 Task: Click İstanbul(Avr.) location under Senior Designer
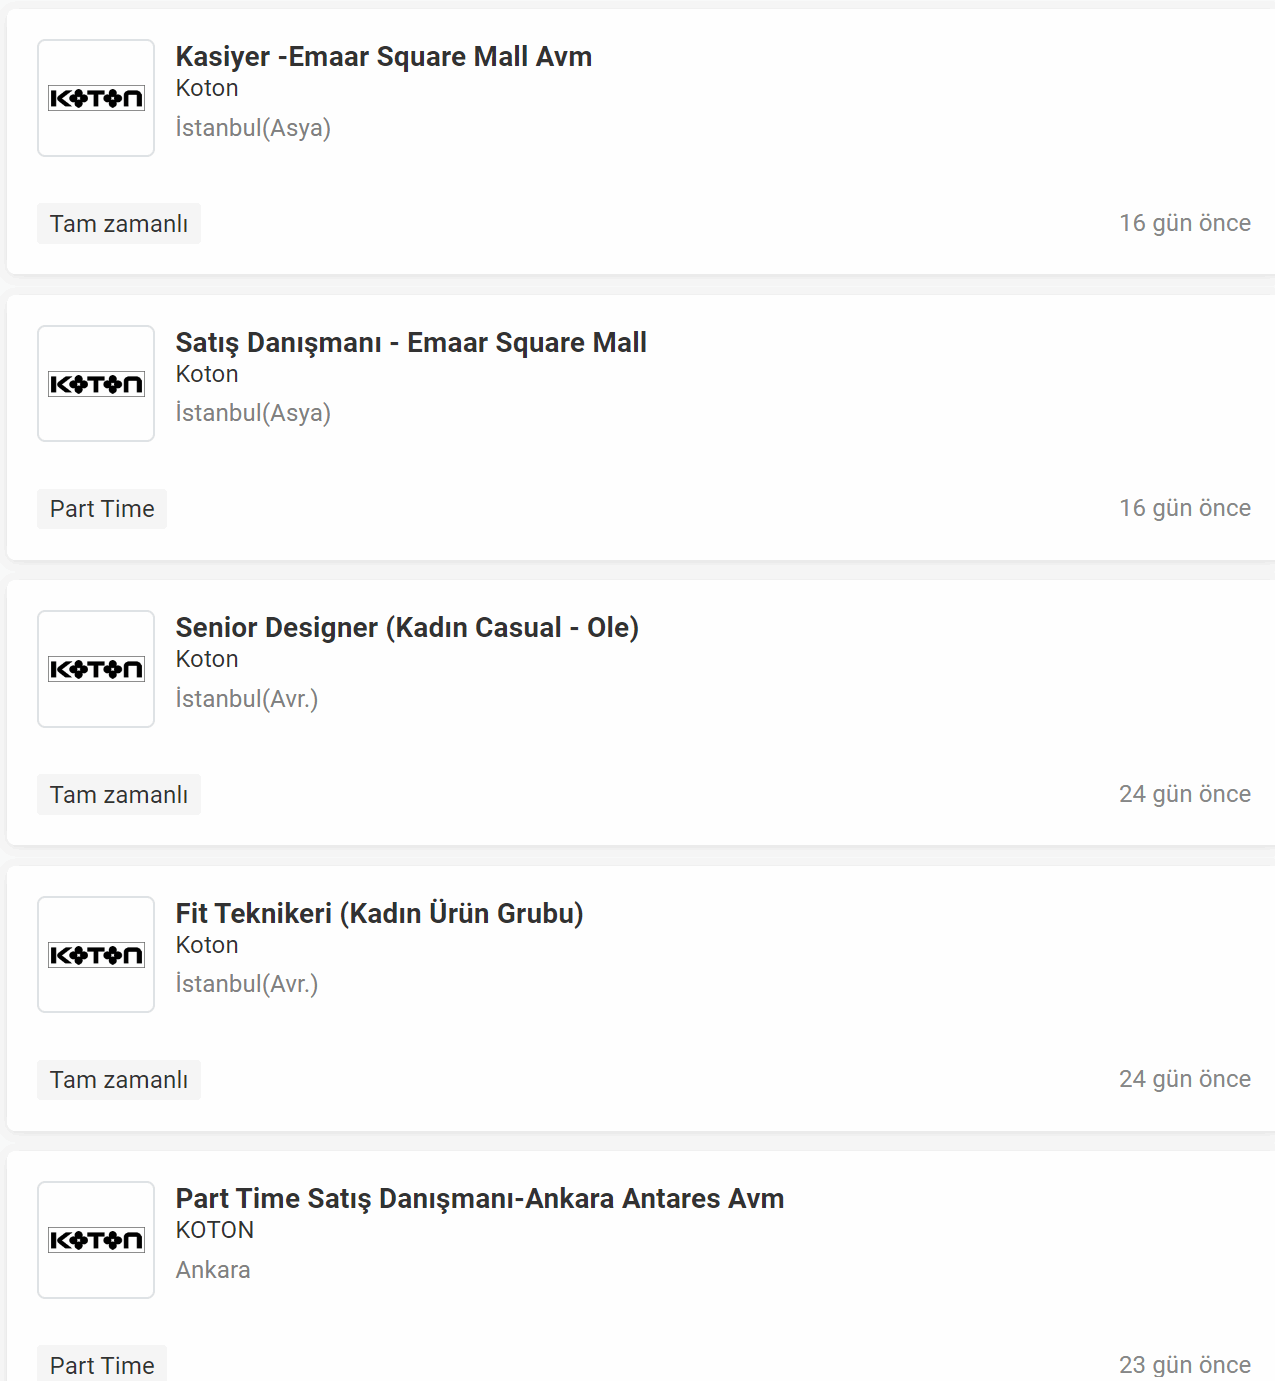[247, 699]
